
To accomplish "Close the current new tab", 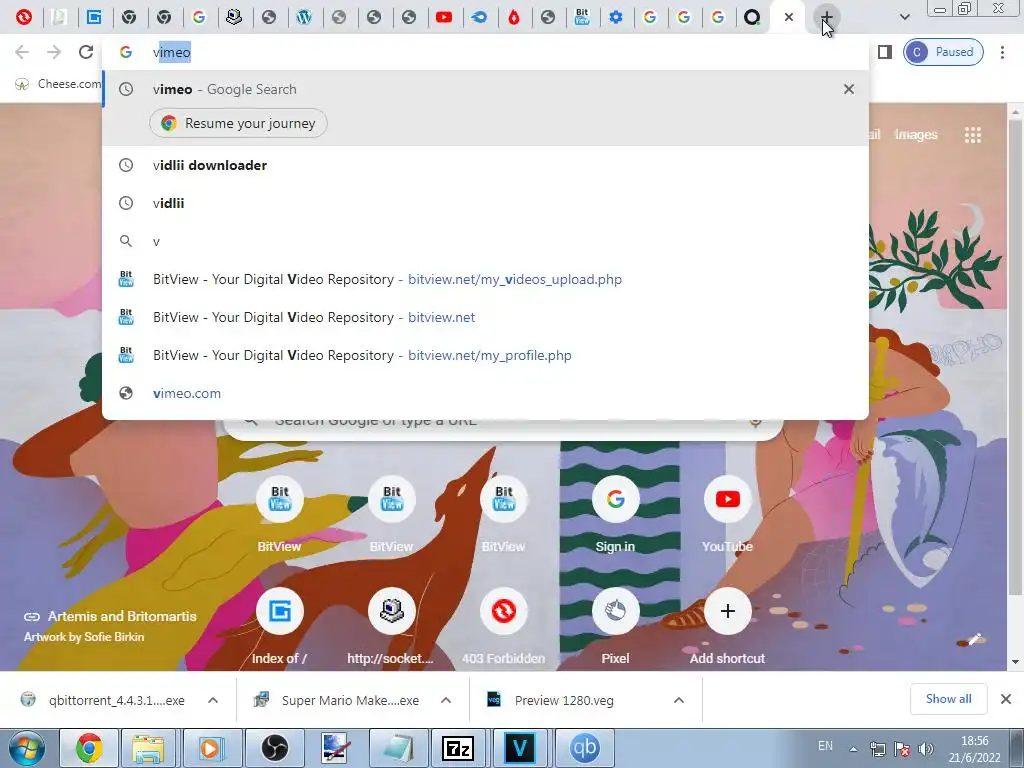I will point(789,18).
